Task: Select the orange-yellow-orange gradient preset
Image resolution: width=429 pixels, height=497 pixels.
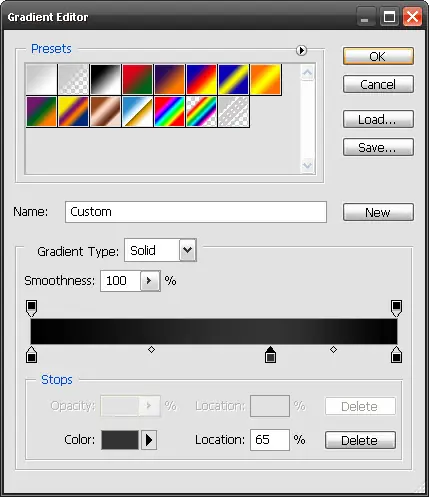Action: point(265,80)
